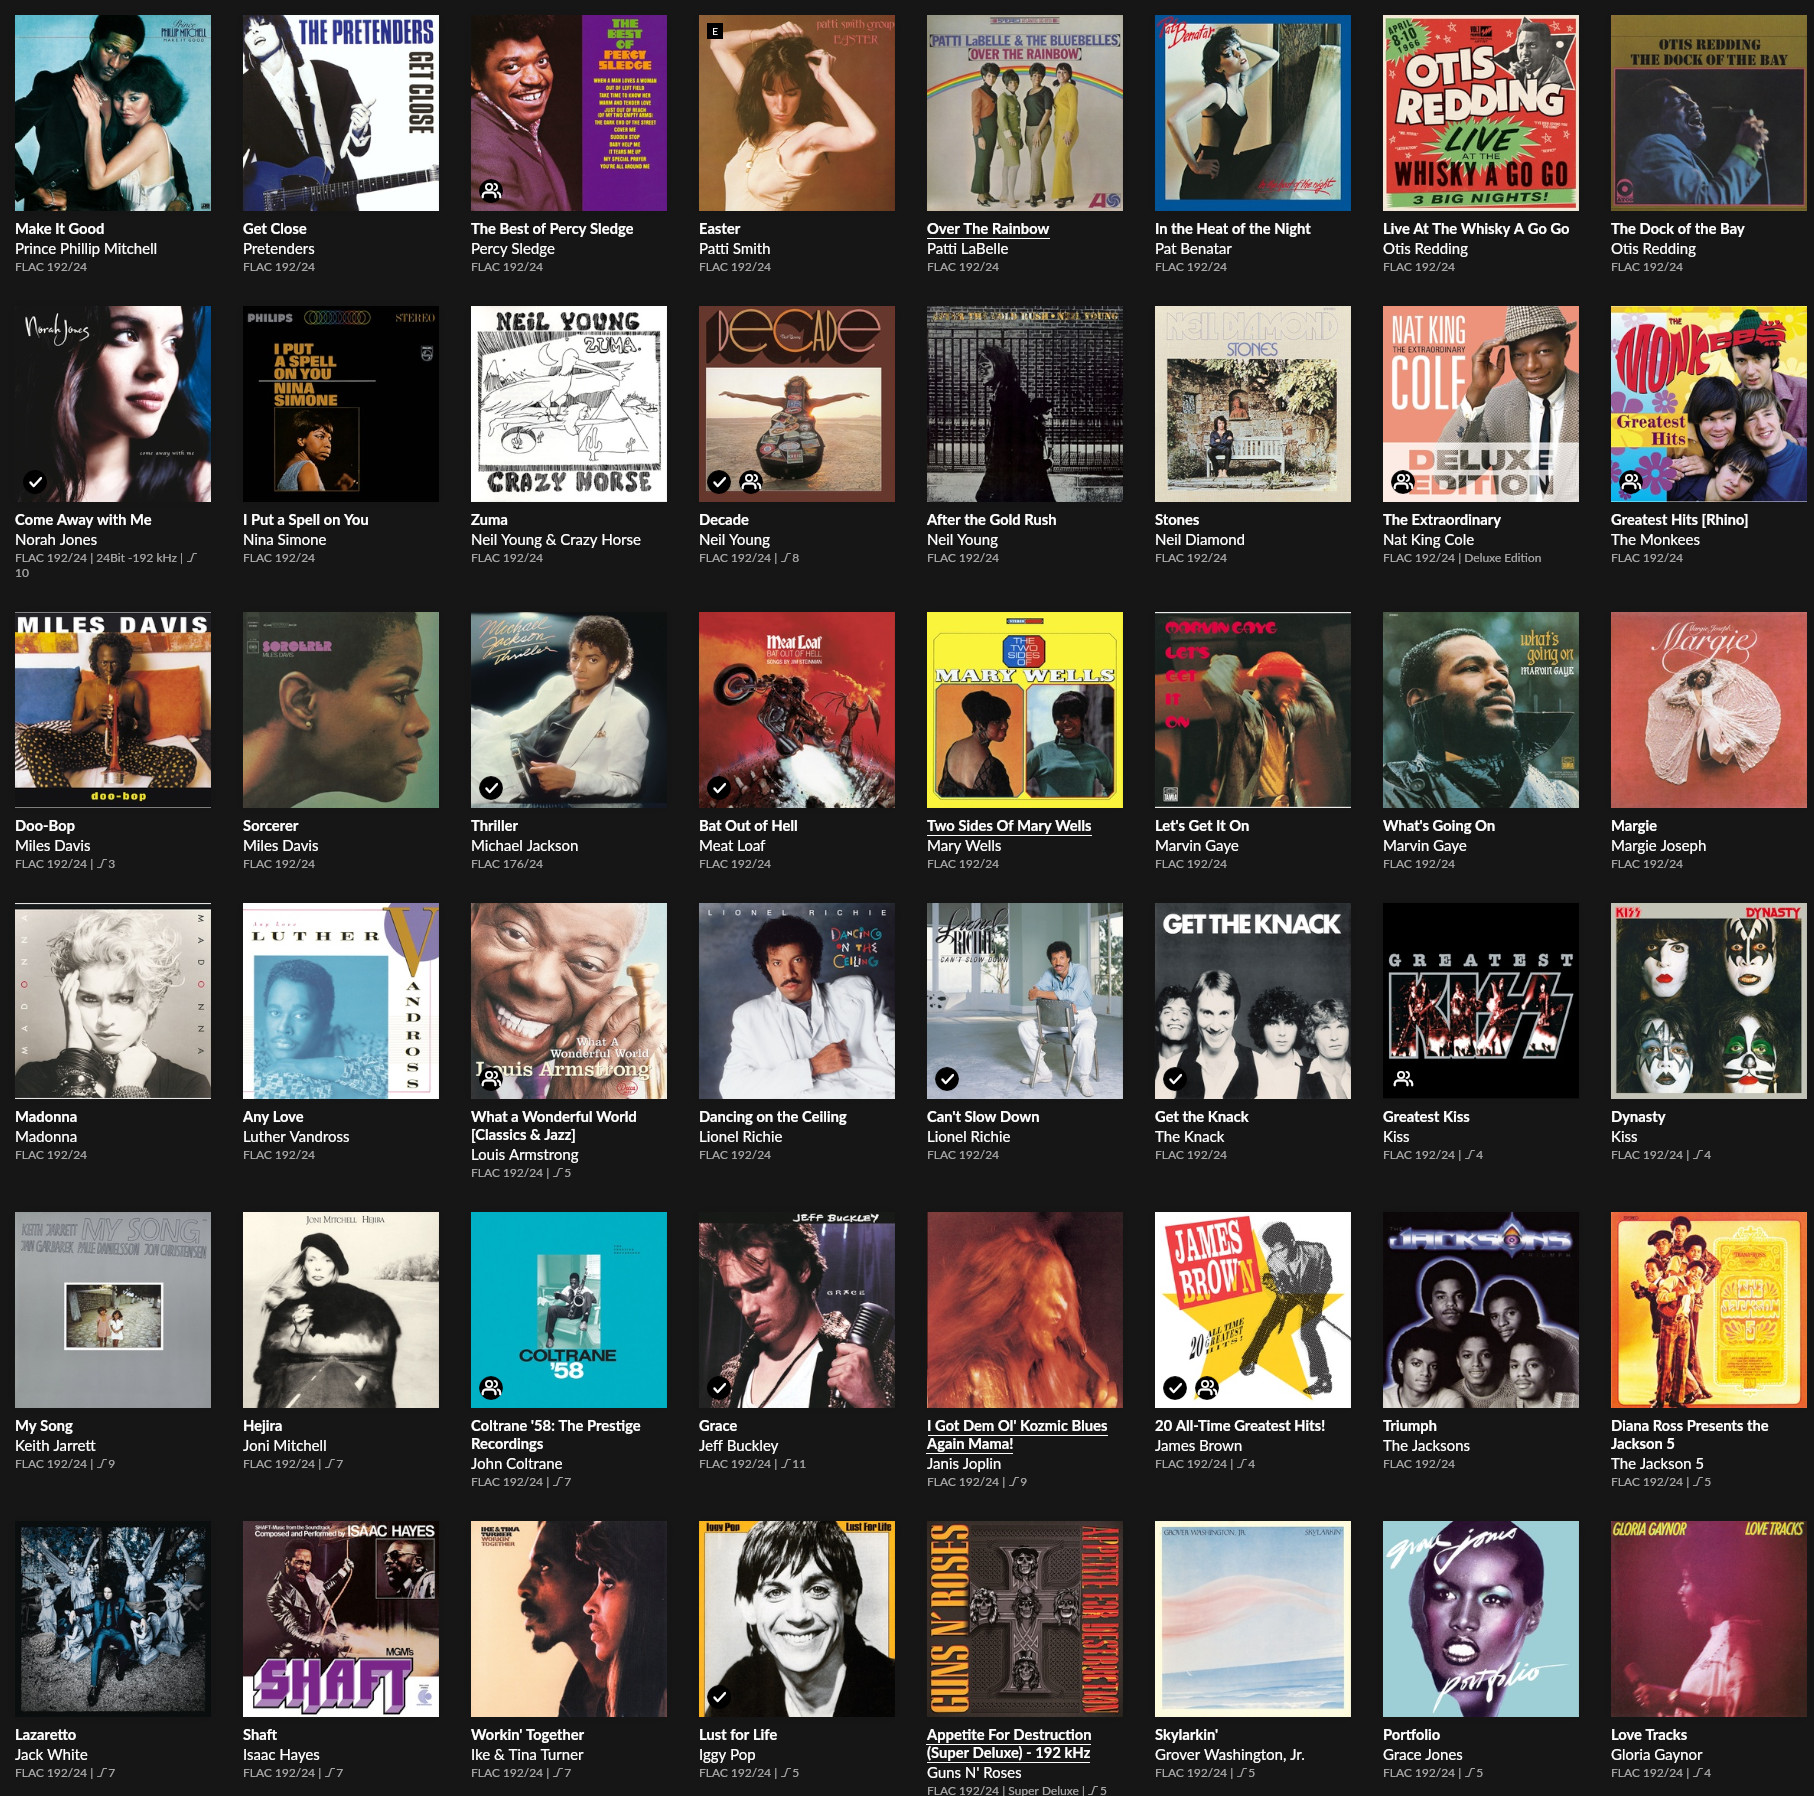Image resolution: width=1814 pixels, height=1796 pixels.
Task: Open Keith Jarrett My Song cover
Action: [x=113, y=1310]
